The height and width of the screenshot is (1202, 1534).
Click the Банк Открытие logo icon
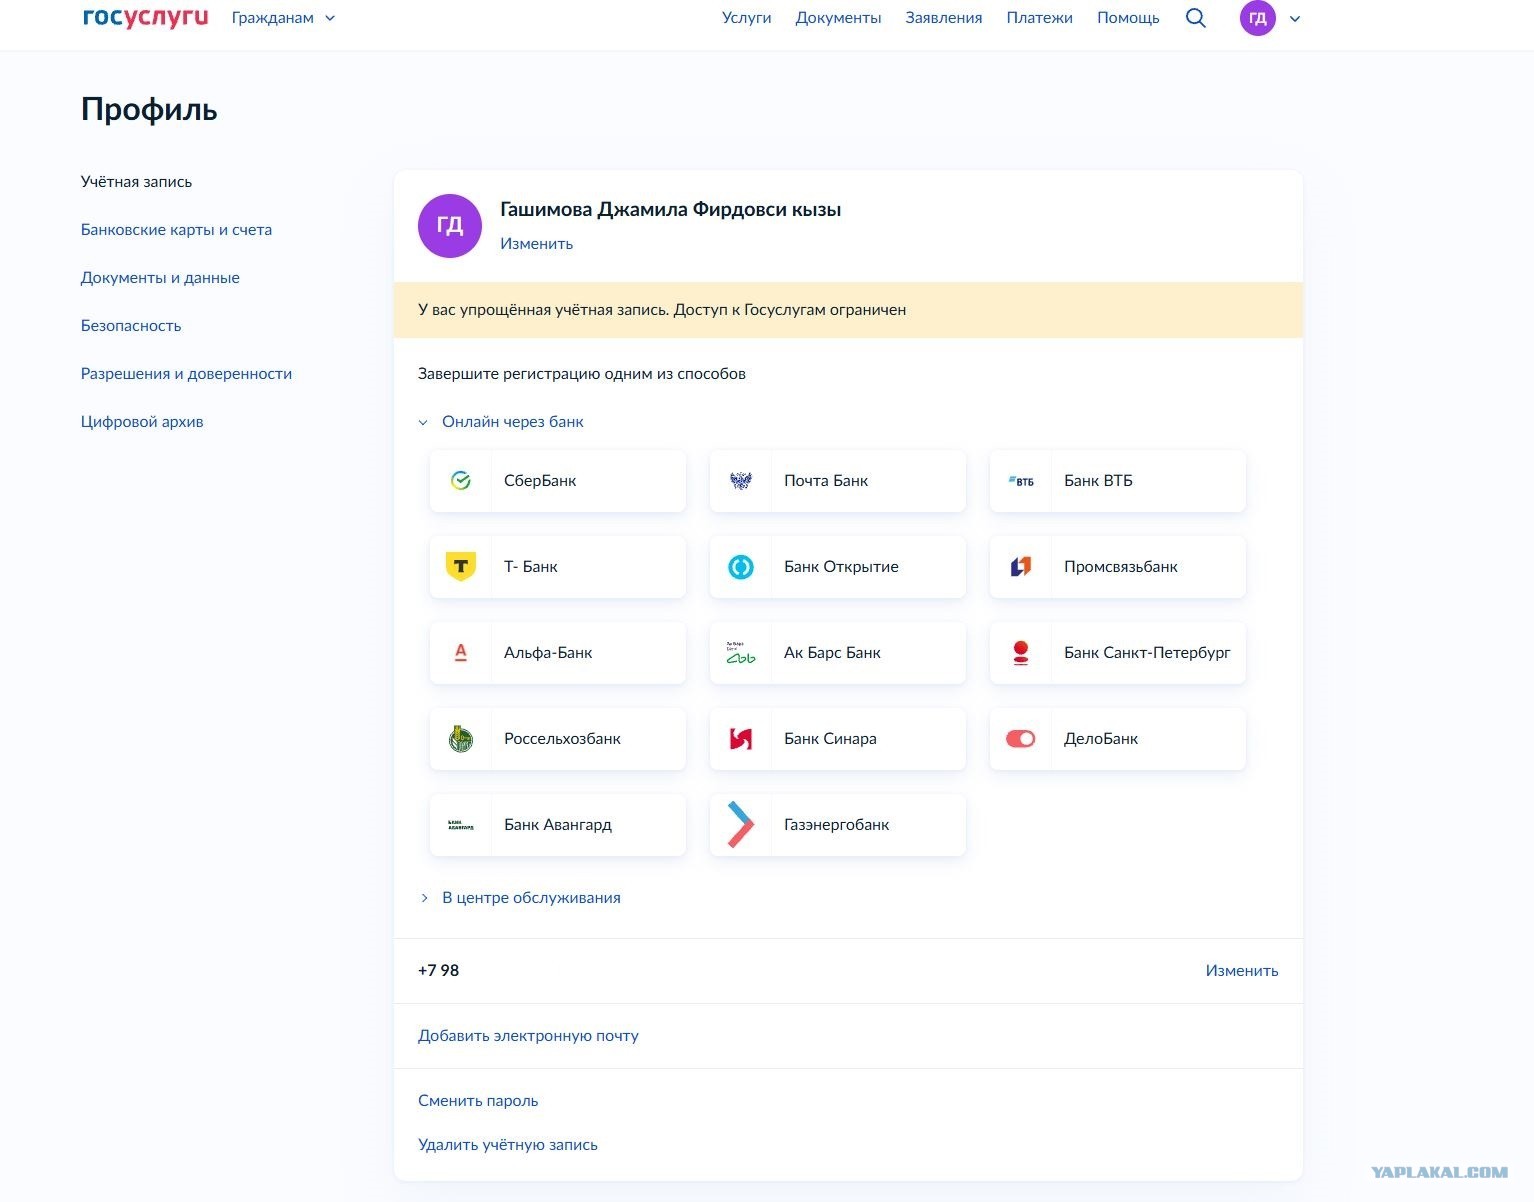[741, 567]
